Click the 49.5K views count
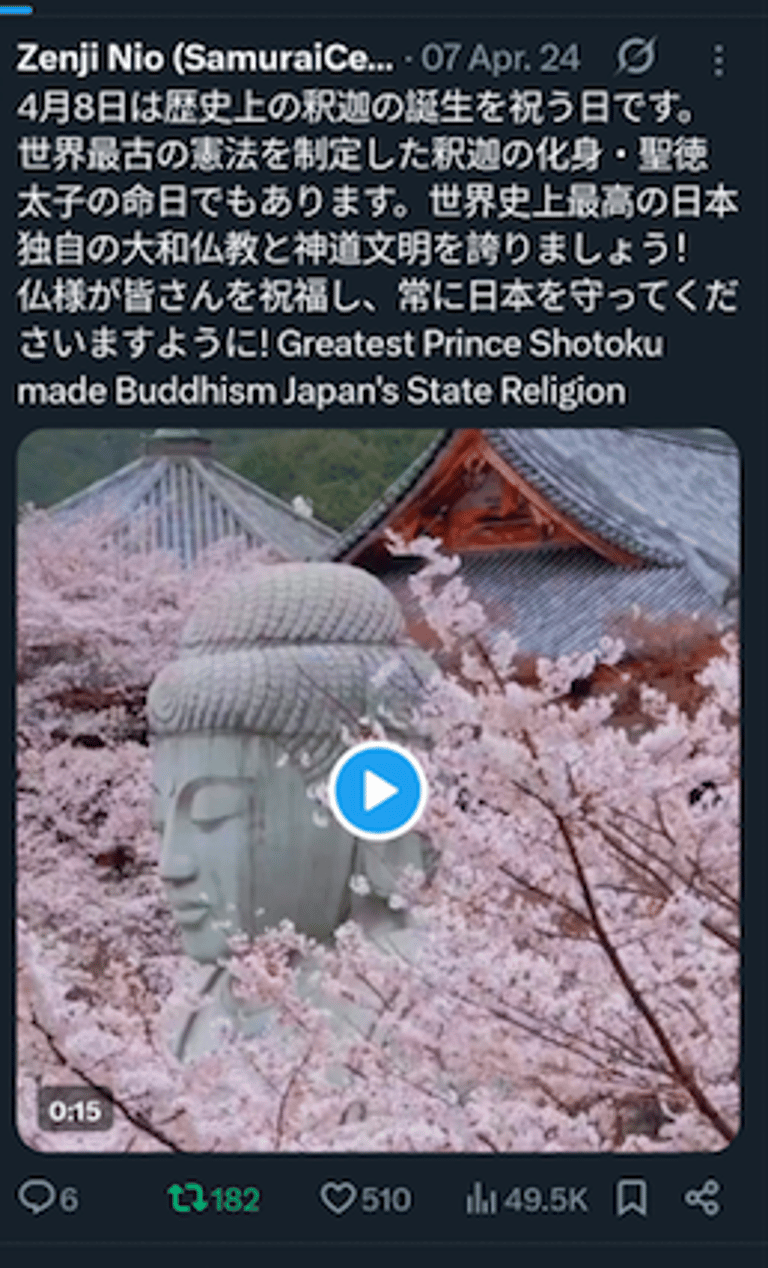This screenshot has width=768, height=1268. 546,1199
